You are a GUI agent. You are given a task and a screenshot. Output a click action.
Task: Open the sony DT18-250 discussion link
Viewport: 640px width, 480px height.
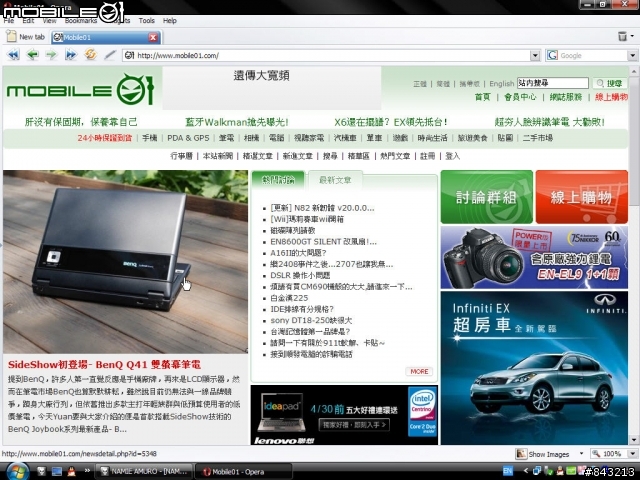click(x=311, y=320)
